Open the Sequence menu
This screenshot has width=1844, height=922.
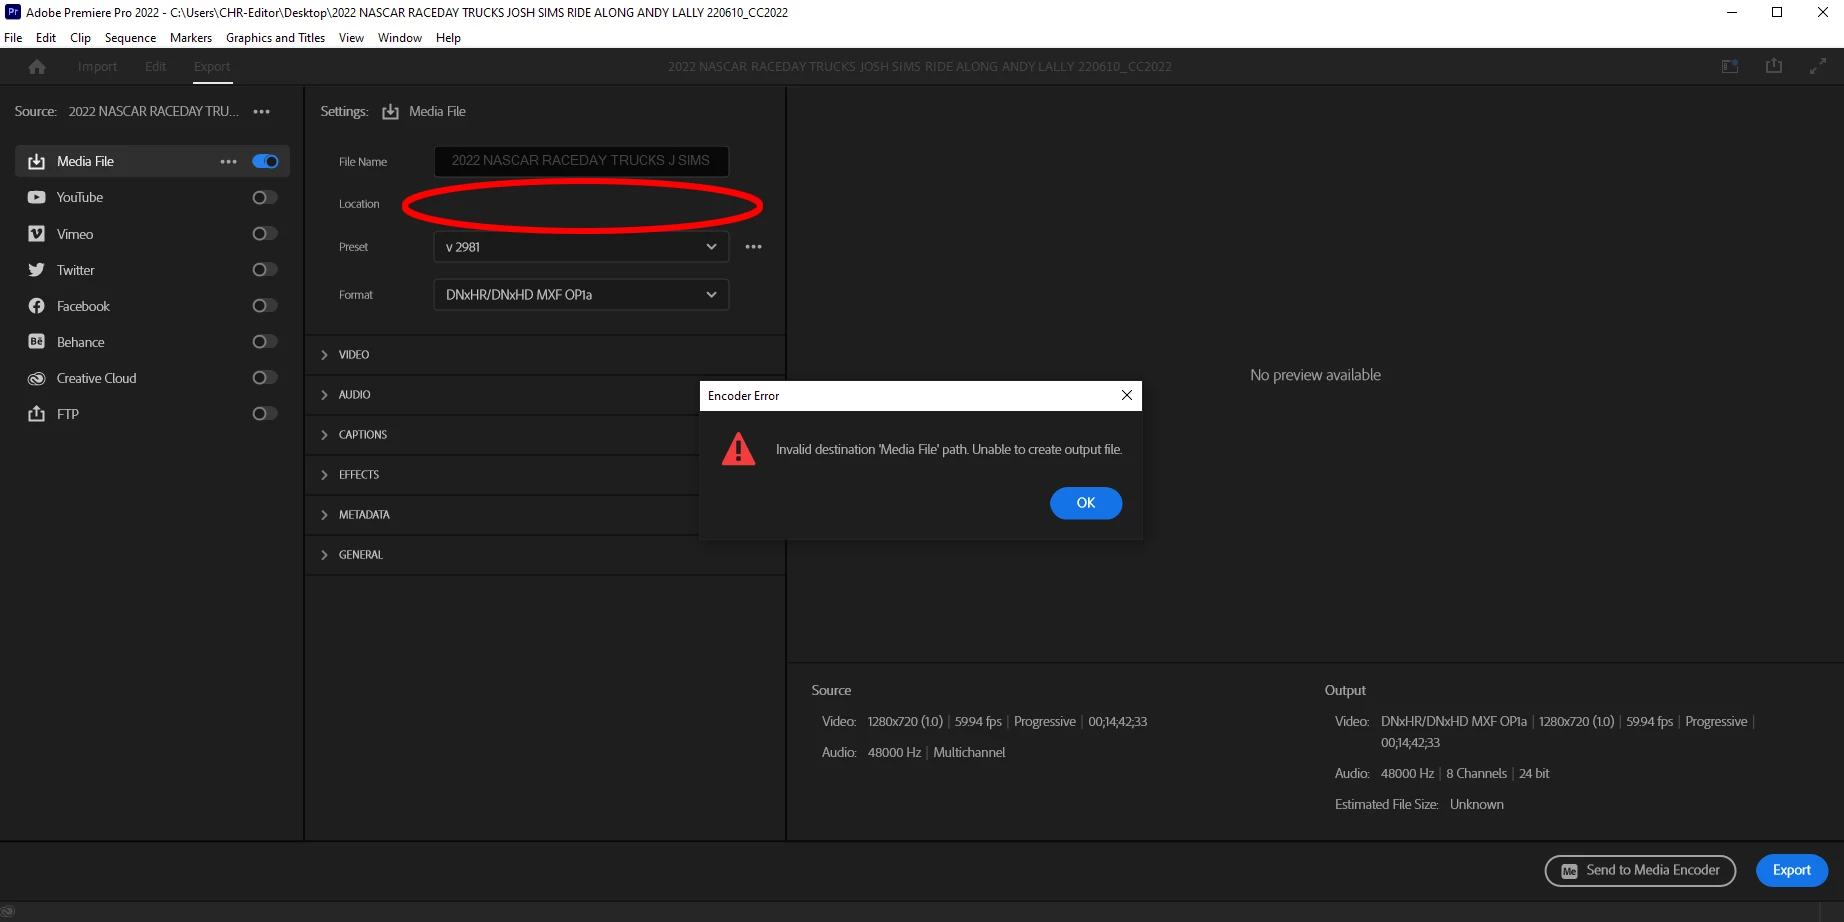click(130, 38)
